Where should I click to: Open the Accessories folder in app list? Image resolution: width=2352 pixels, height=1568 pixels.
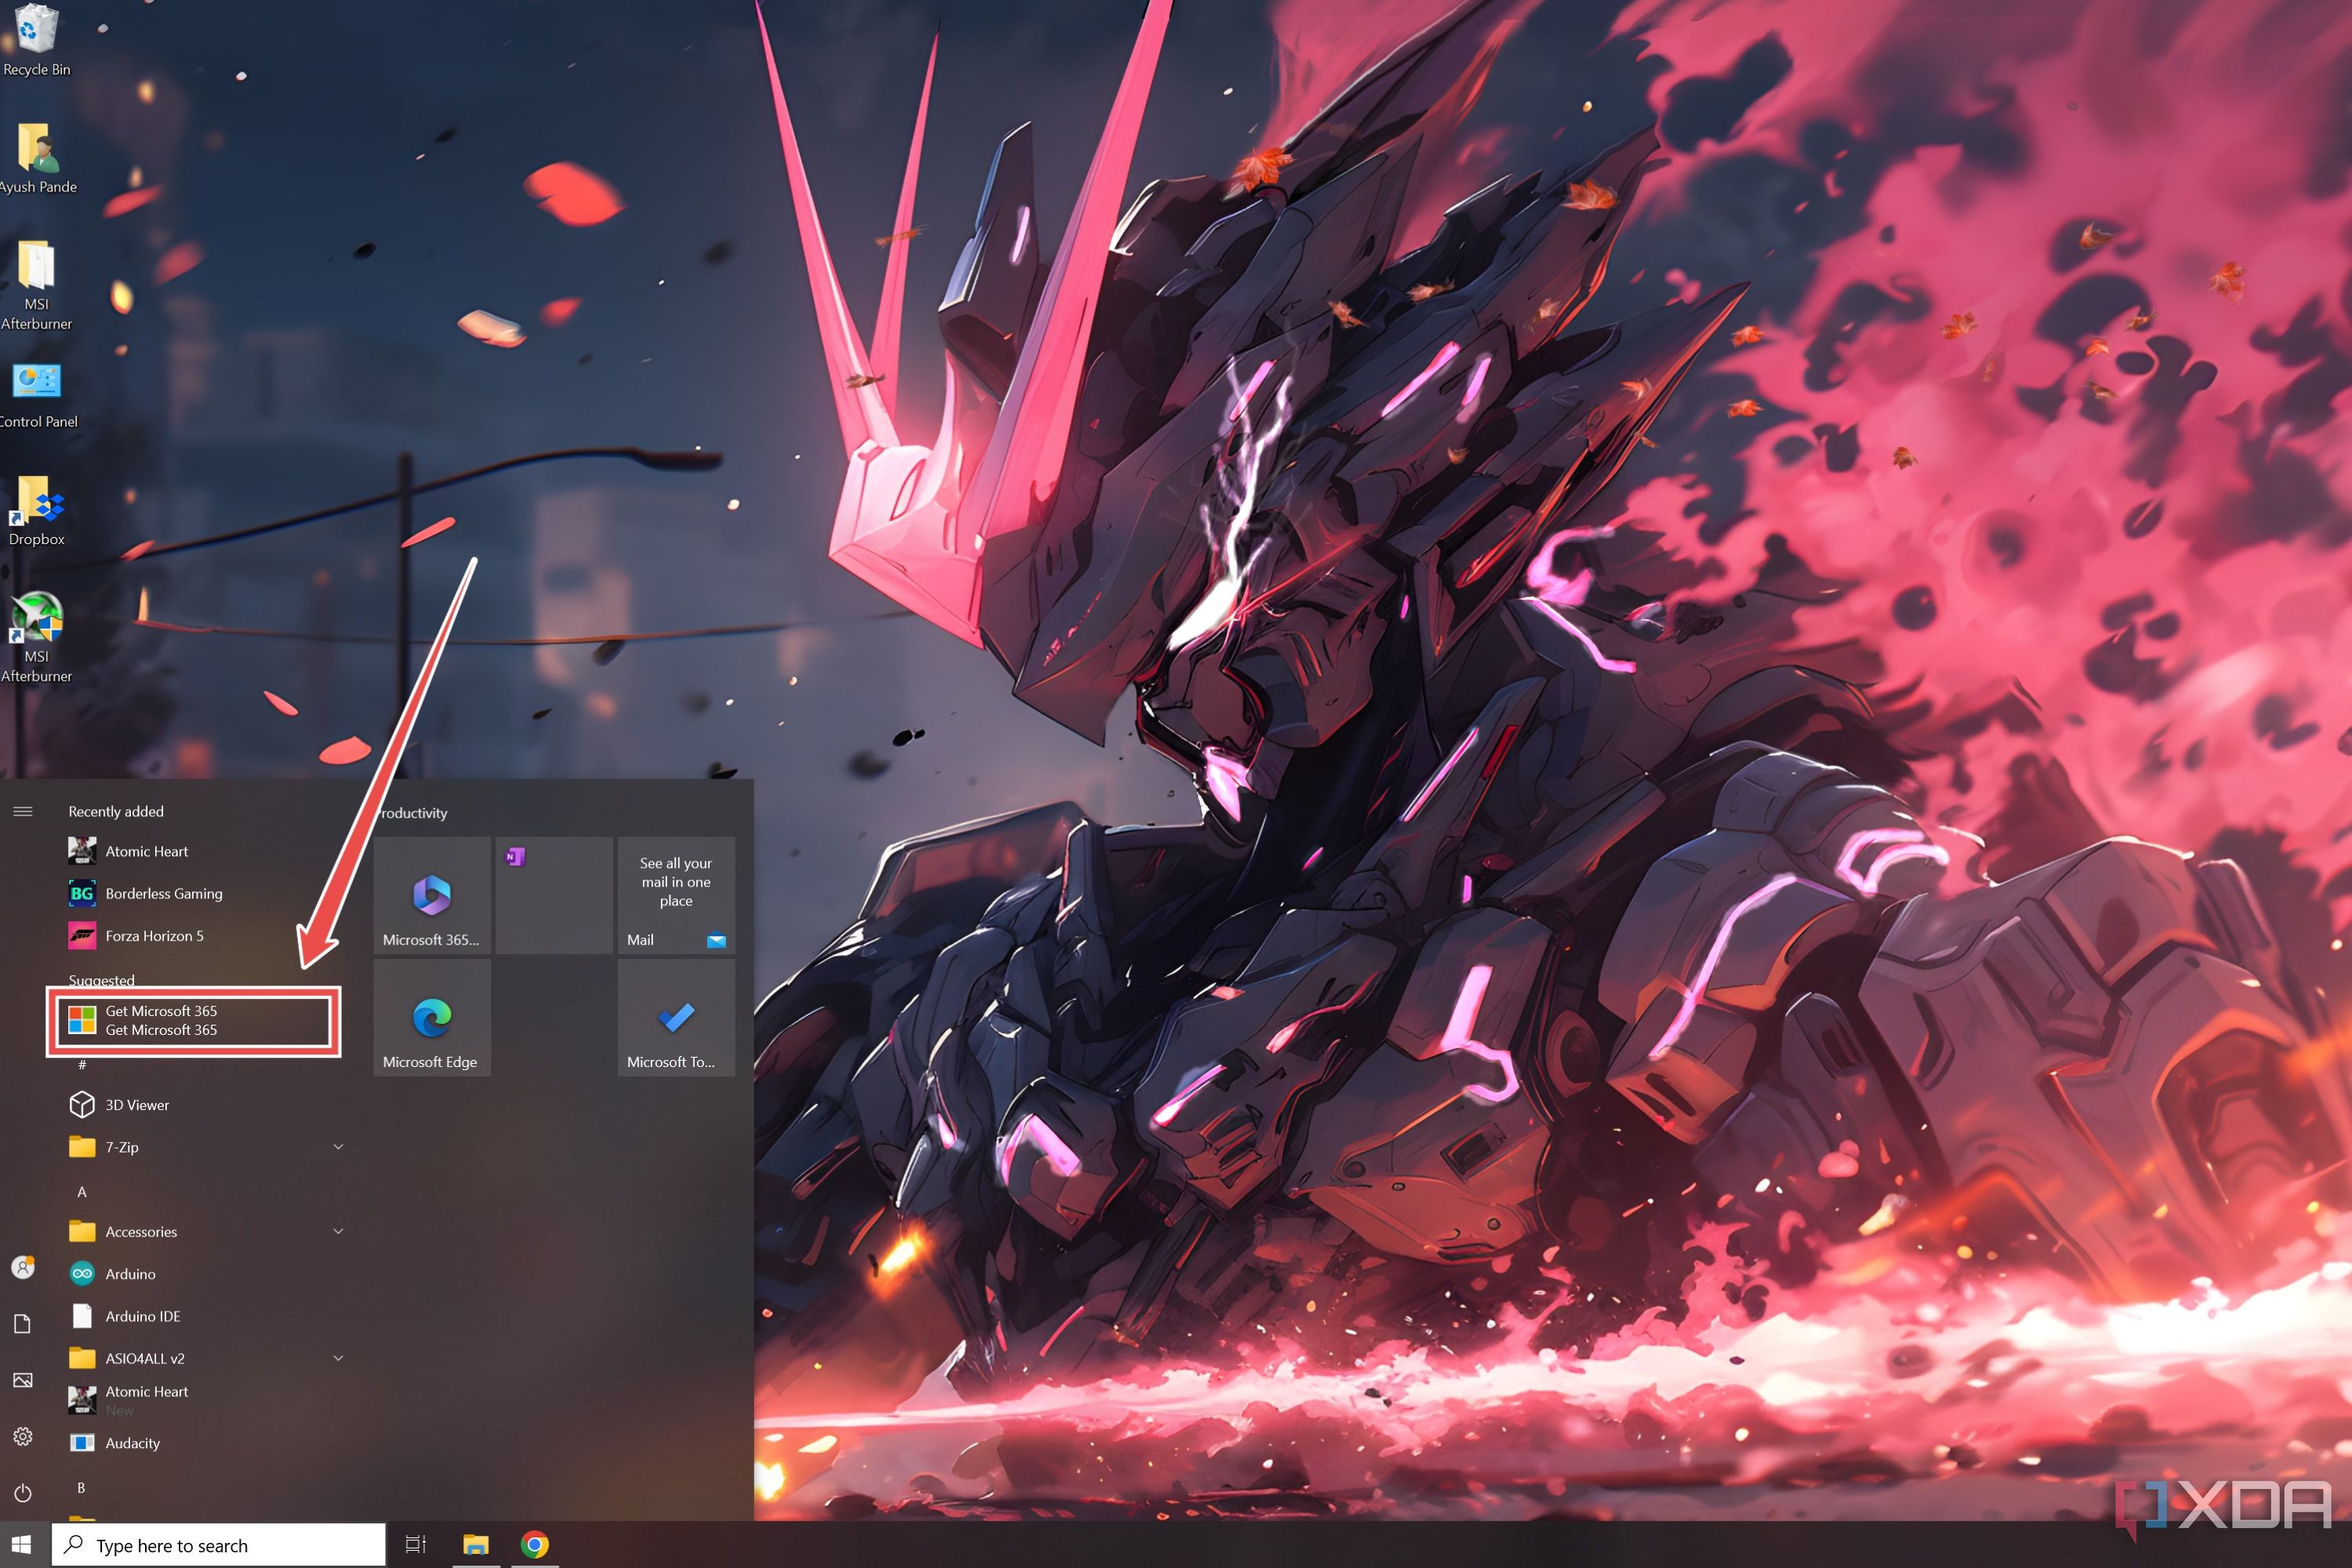tap(205, 1231)
